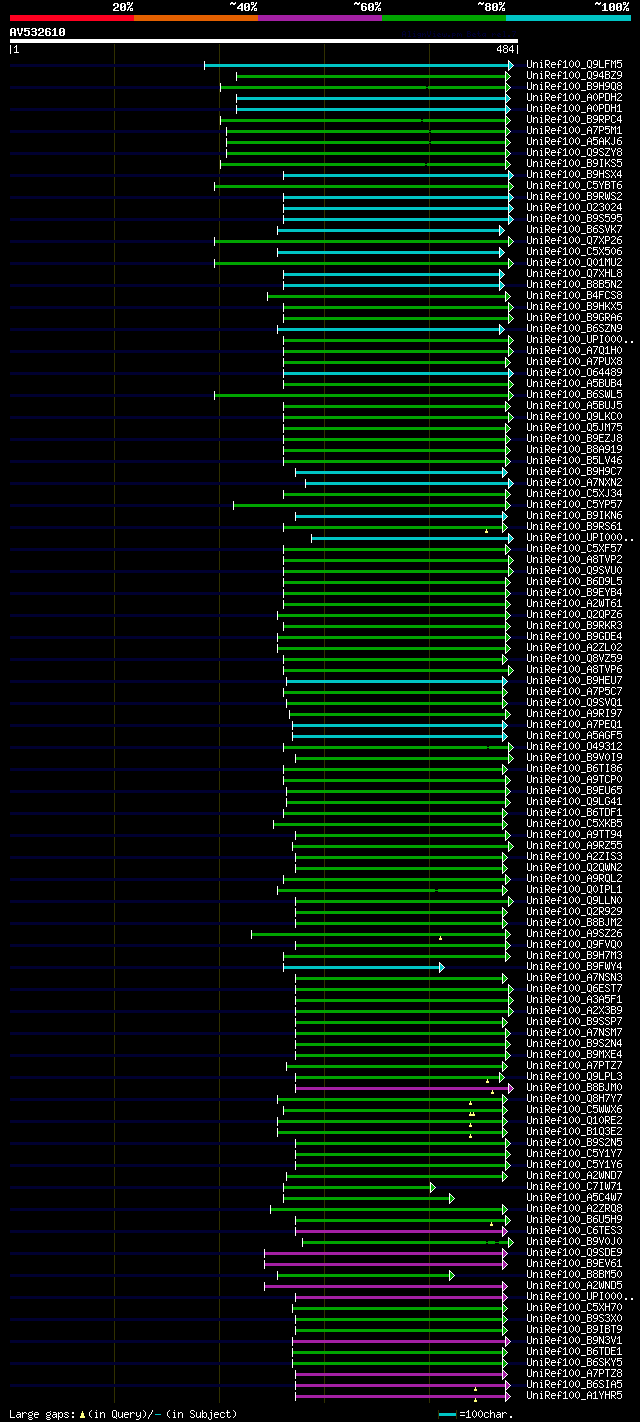Open hit UniRef100_B9FWY4
The image size is (640, 1422).
click(574, 967)
